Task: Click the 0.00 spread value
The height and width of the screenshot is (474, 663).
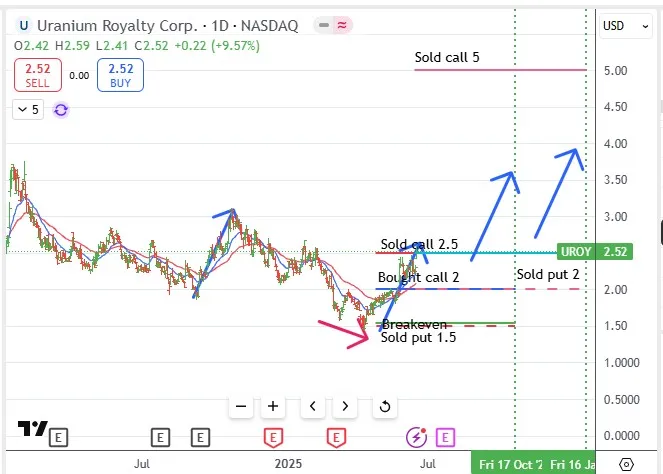Action: coord(79,76)
